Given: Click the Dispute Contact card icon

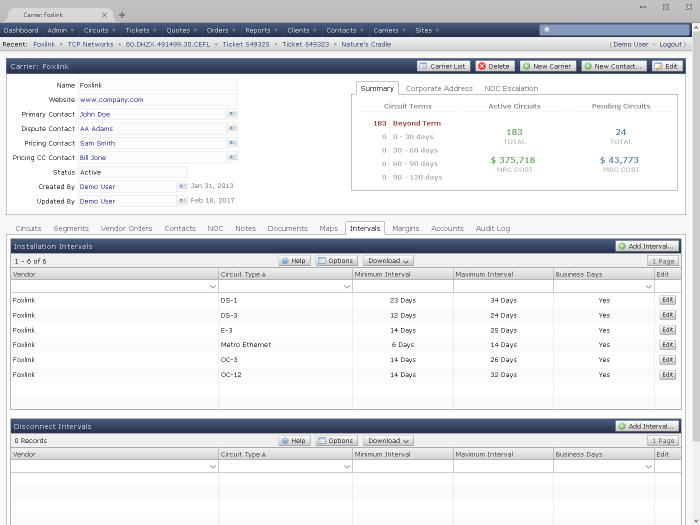Looking at the screenshot, I should (232, 129).
